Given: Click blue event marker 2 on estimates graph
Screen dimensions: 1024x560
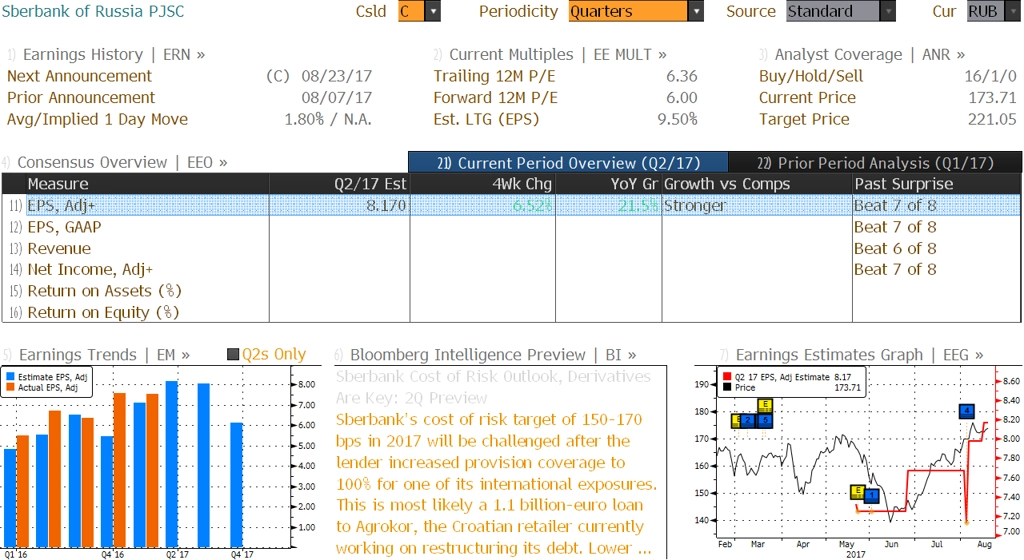Looking at the screenshot, I should tap(748, 420).
